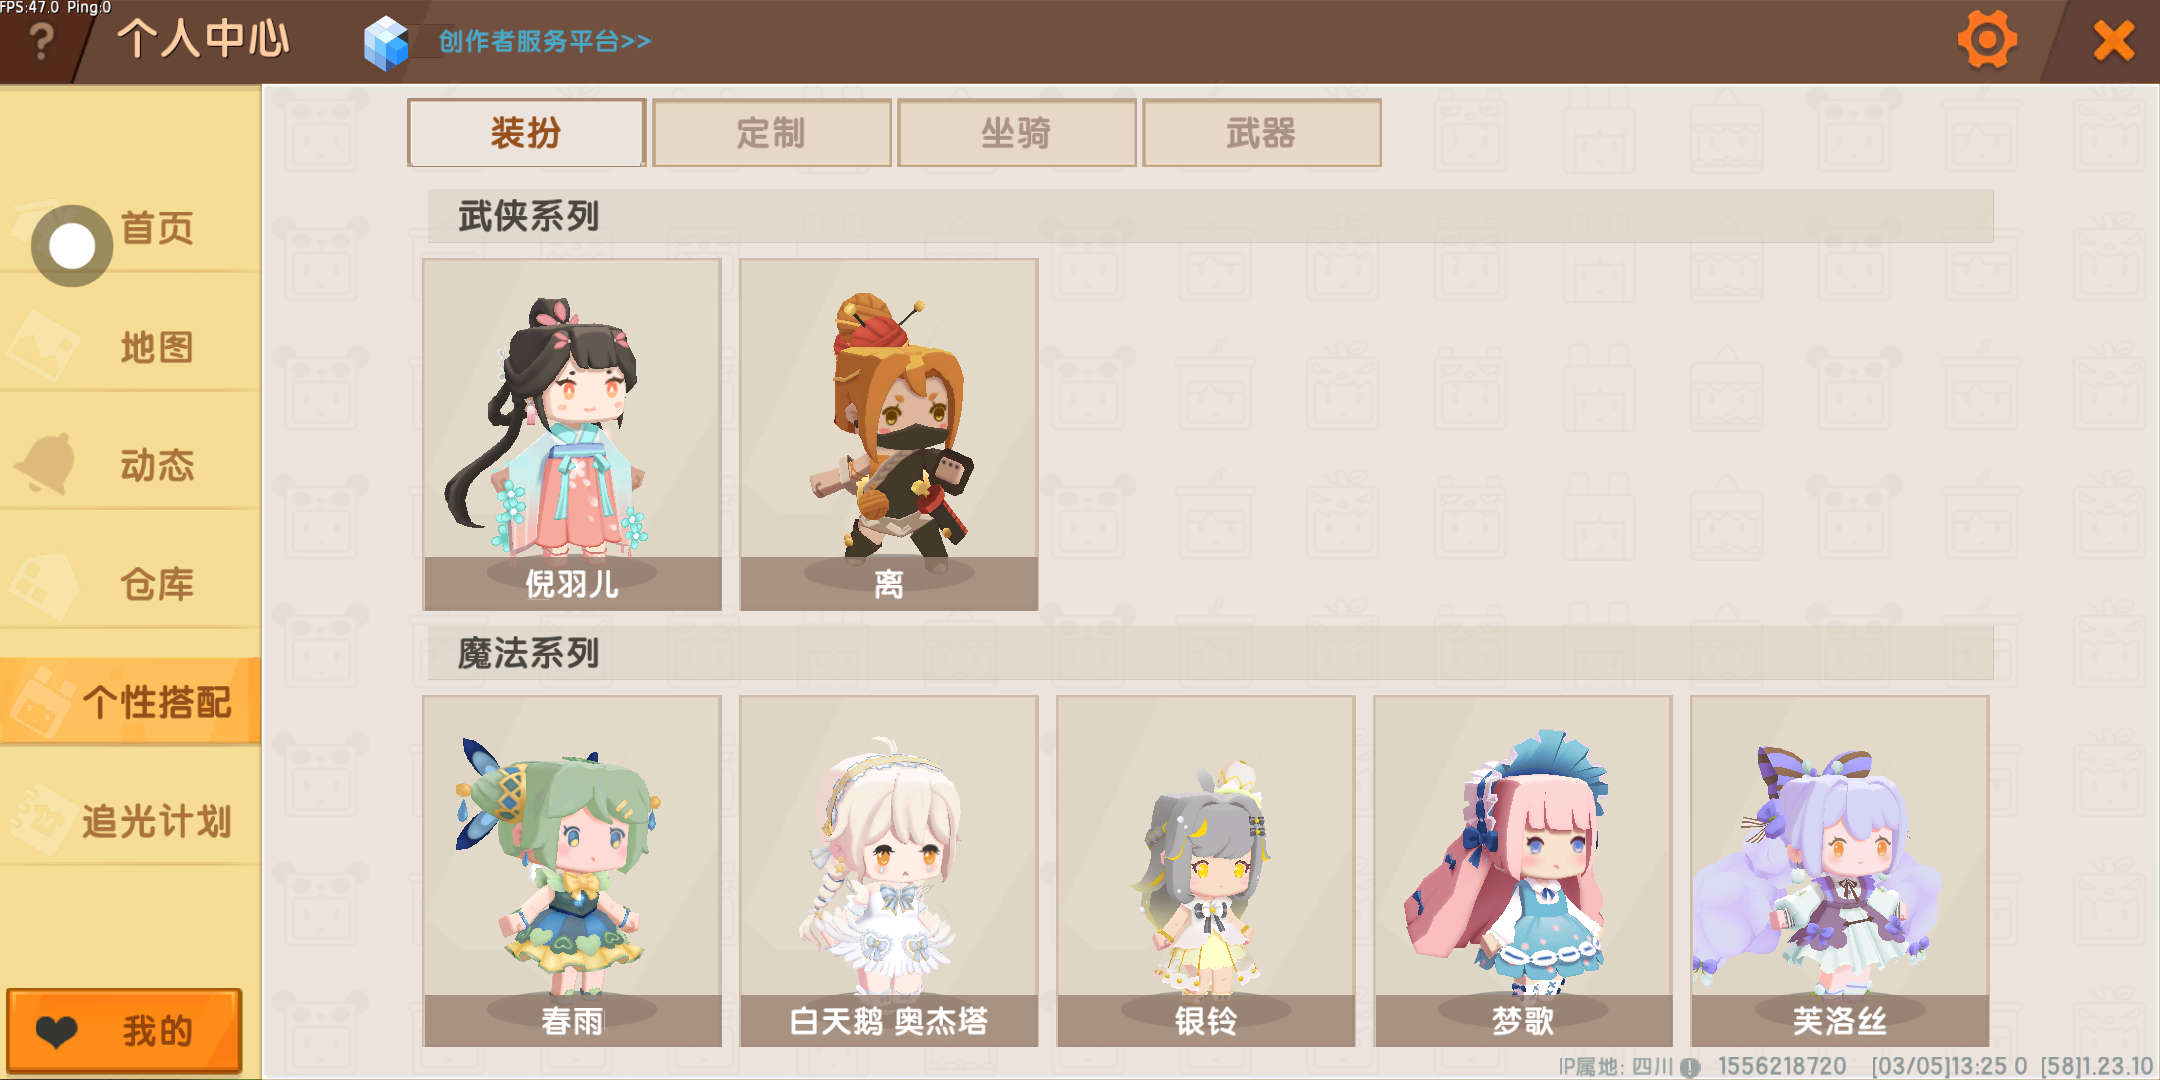2160x1080 pixels.
Task: Open the 仓库 house sidebar item
Action: pos(130,584)
